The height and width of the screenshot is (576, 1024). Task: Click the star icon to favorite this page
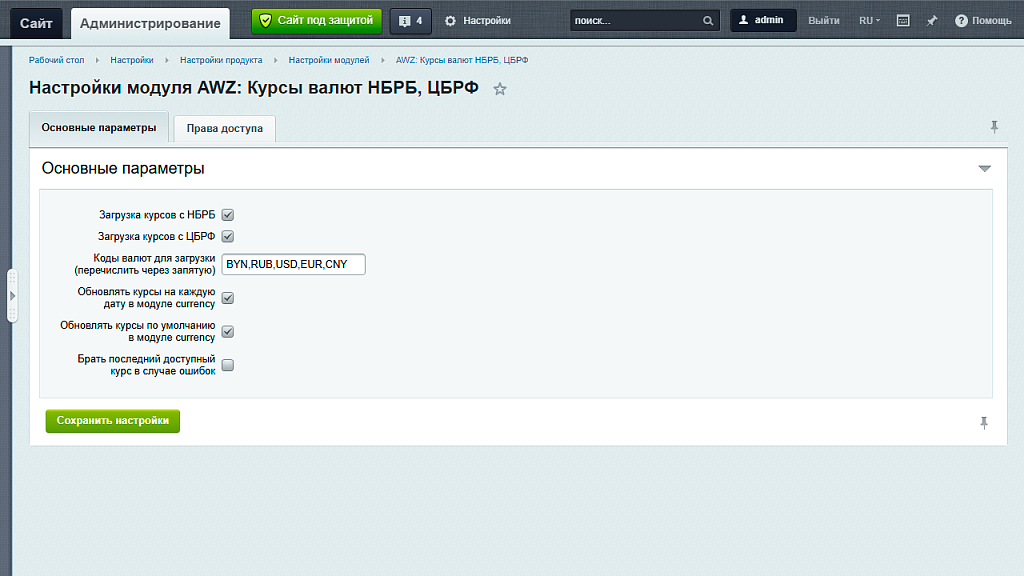pos(500,89)
